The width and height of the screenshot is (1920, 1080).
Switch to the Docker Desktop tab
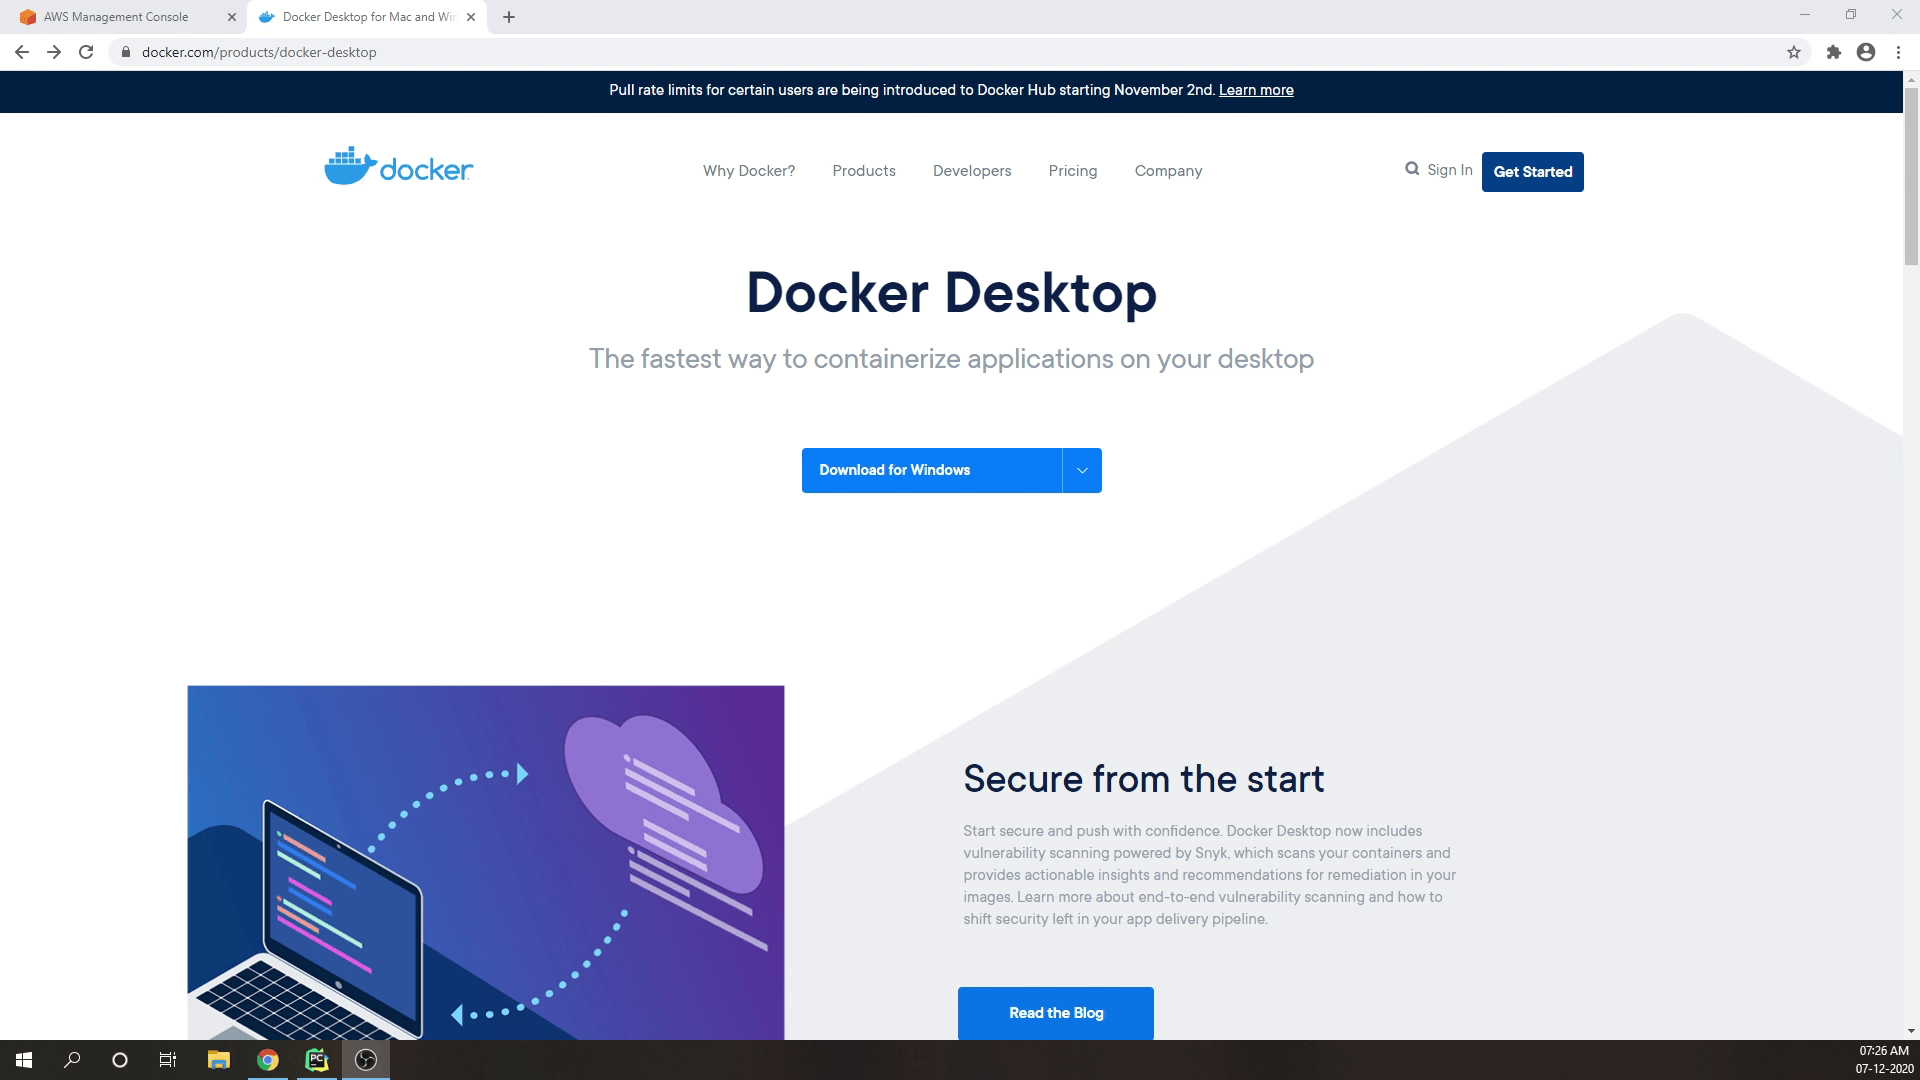coord(367,17)
